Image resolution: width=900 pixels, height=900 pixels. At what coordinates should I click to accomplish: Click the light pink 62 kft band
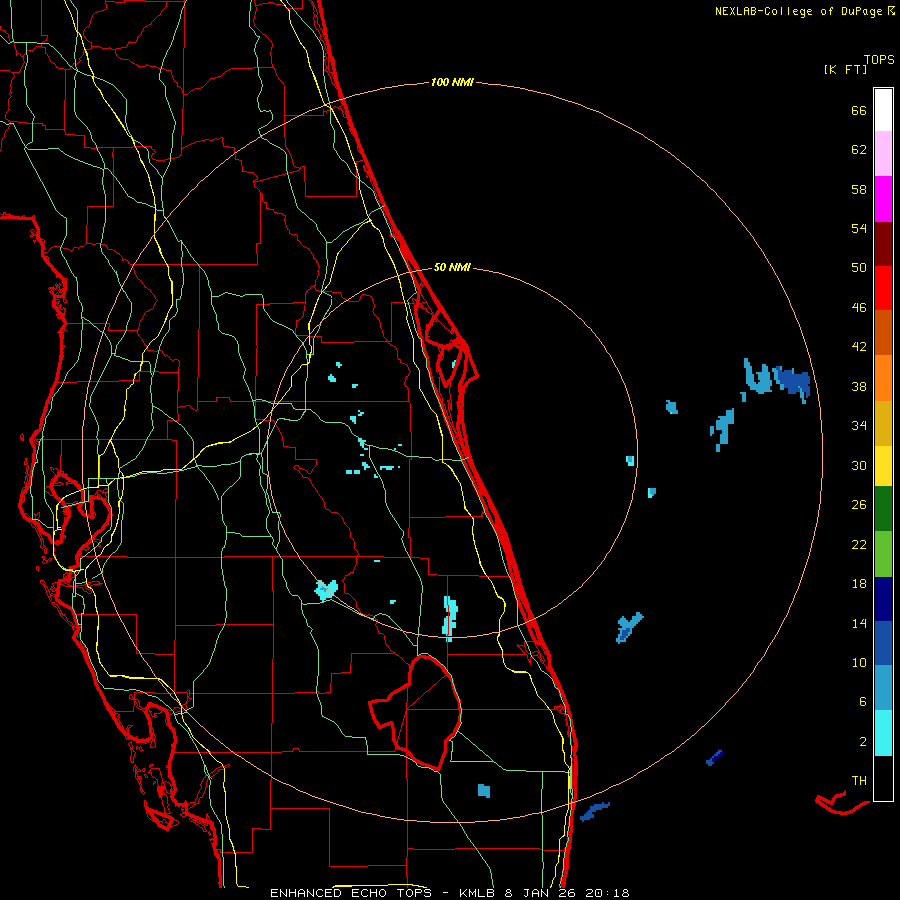pyautogui.click(x=883, y=153)
